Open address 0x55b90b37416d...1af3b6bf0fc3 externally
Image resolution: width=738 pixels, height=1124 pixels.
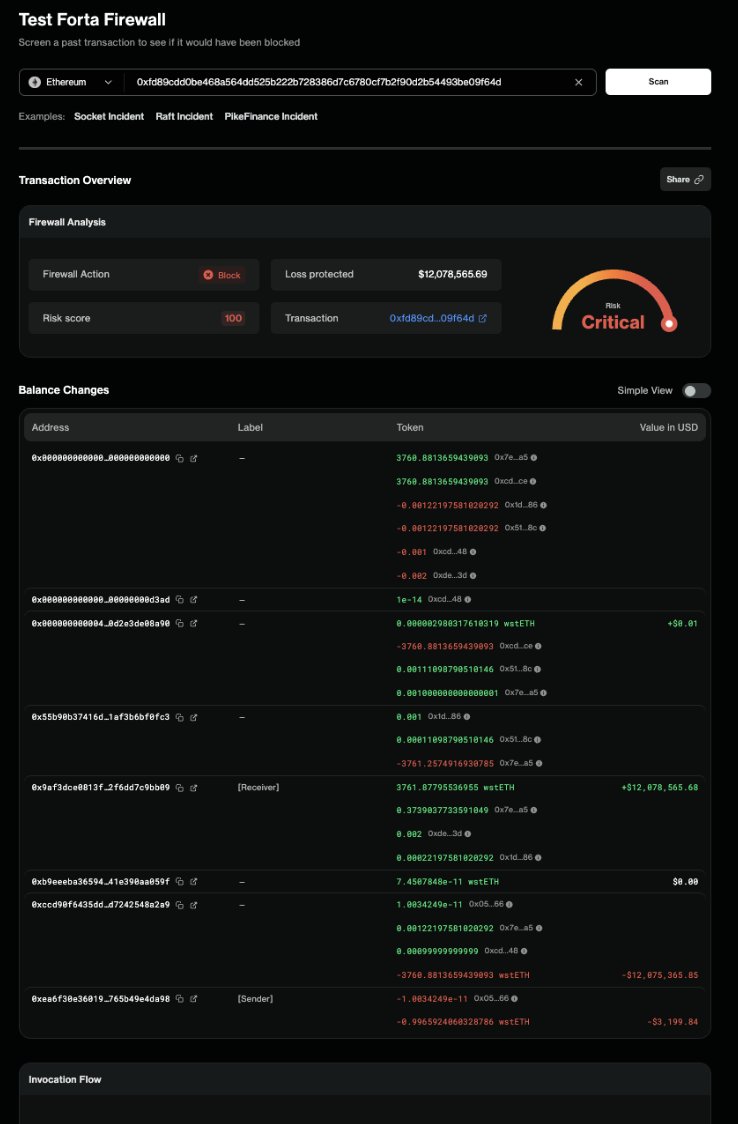193,717
